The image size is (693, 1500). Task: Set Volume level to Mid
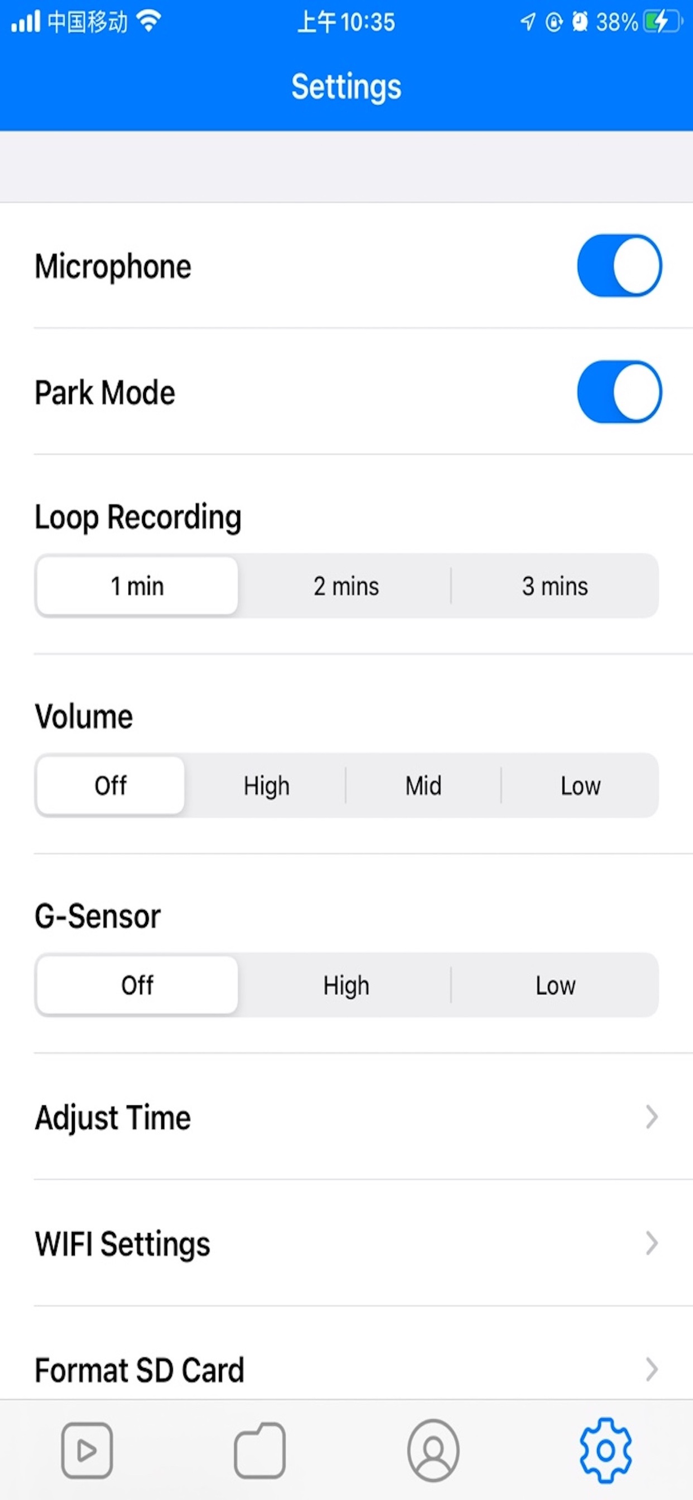[423, 786]
